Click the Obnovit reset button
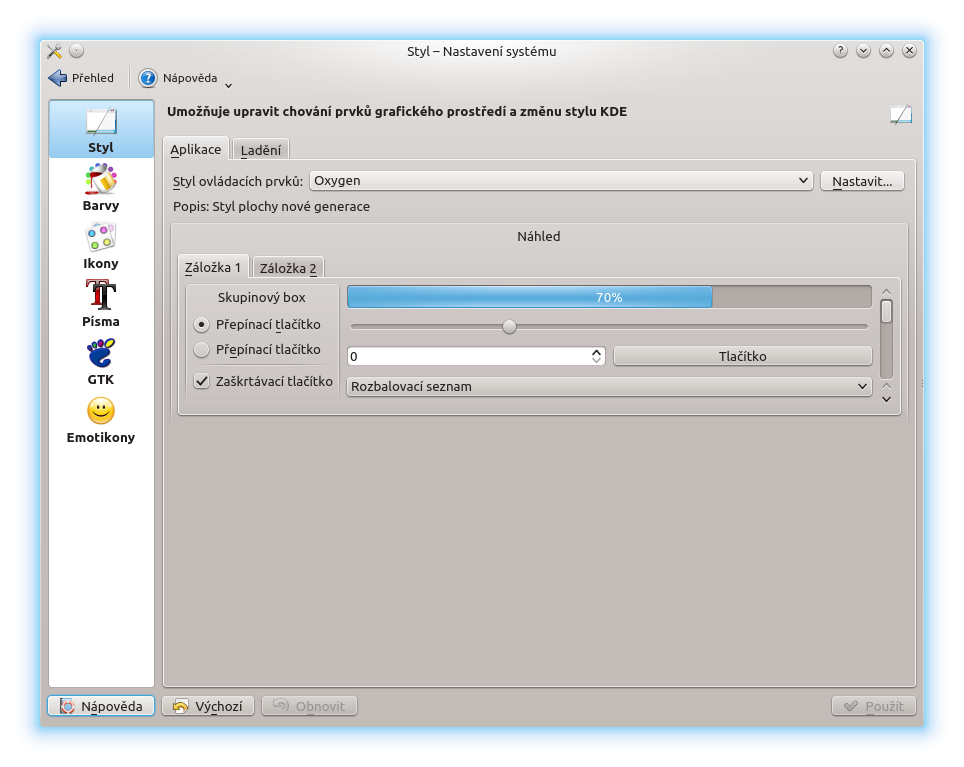Image resolution: width=964 pixels, height=767 pixels. [x=309, y=706]
